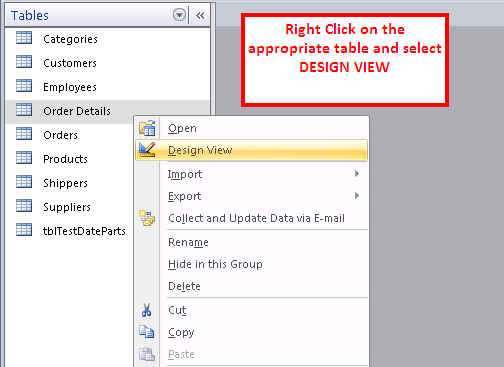504x367 pixels.
Task: Click the Shippers table name
Action: point(65,183)
